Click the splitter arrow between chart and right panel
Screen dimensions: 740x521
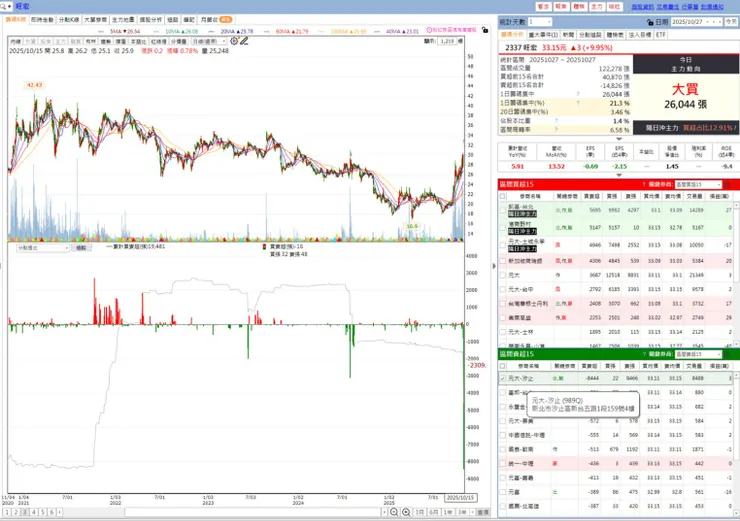pos(494,266)
